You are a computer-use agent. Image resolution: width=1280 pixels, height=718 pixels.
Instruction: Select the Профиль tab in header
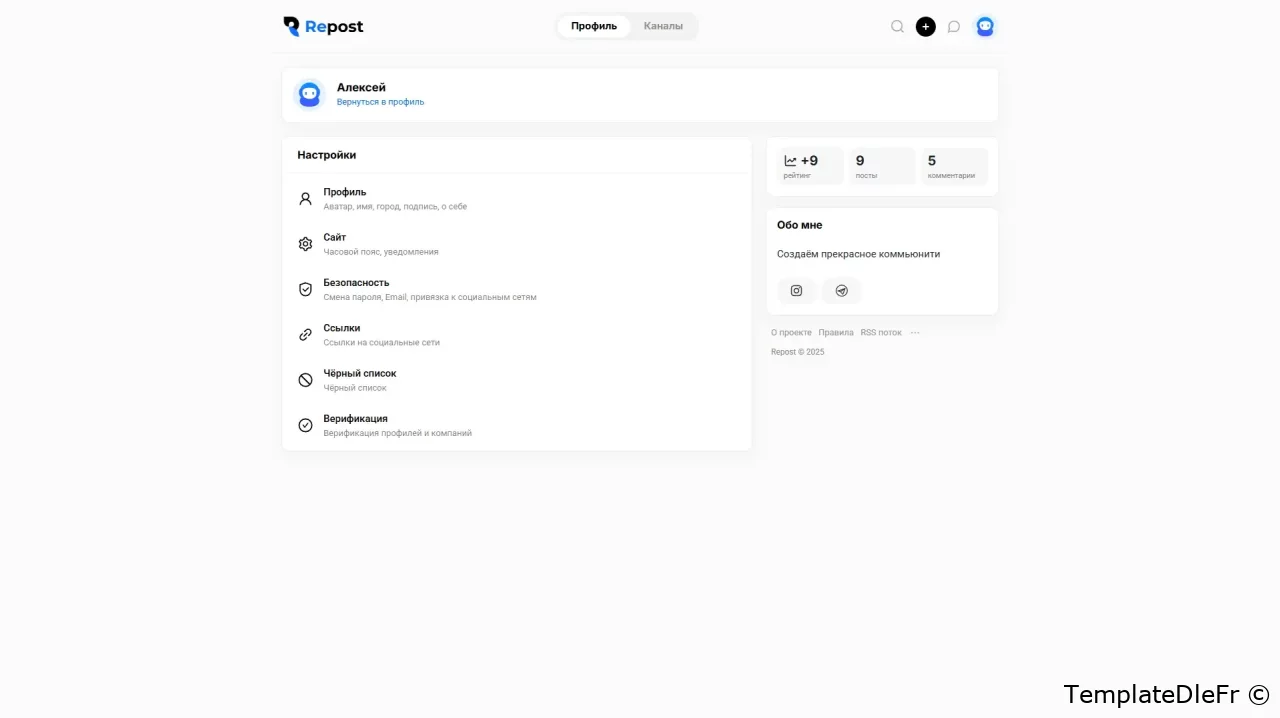point(594,26)
